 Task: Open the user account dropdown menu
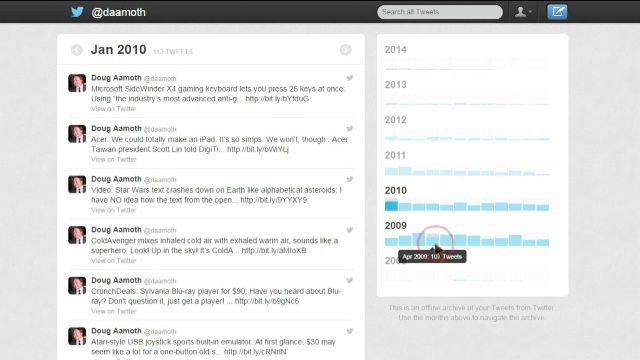tap(523, 12)
